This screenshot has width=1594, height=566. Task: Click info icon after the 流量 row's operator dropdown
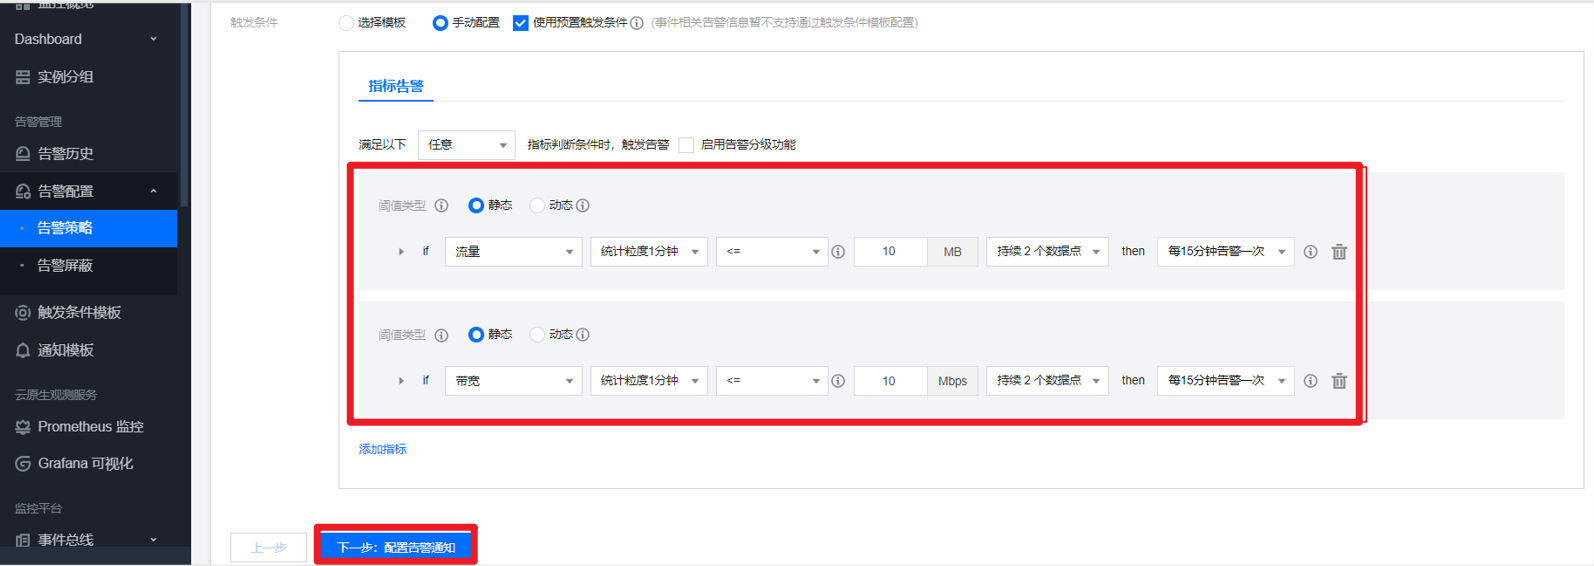click(x=838, y=252)
